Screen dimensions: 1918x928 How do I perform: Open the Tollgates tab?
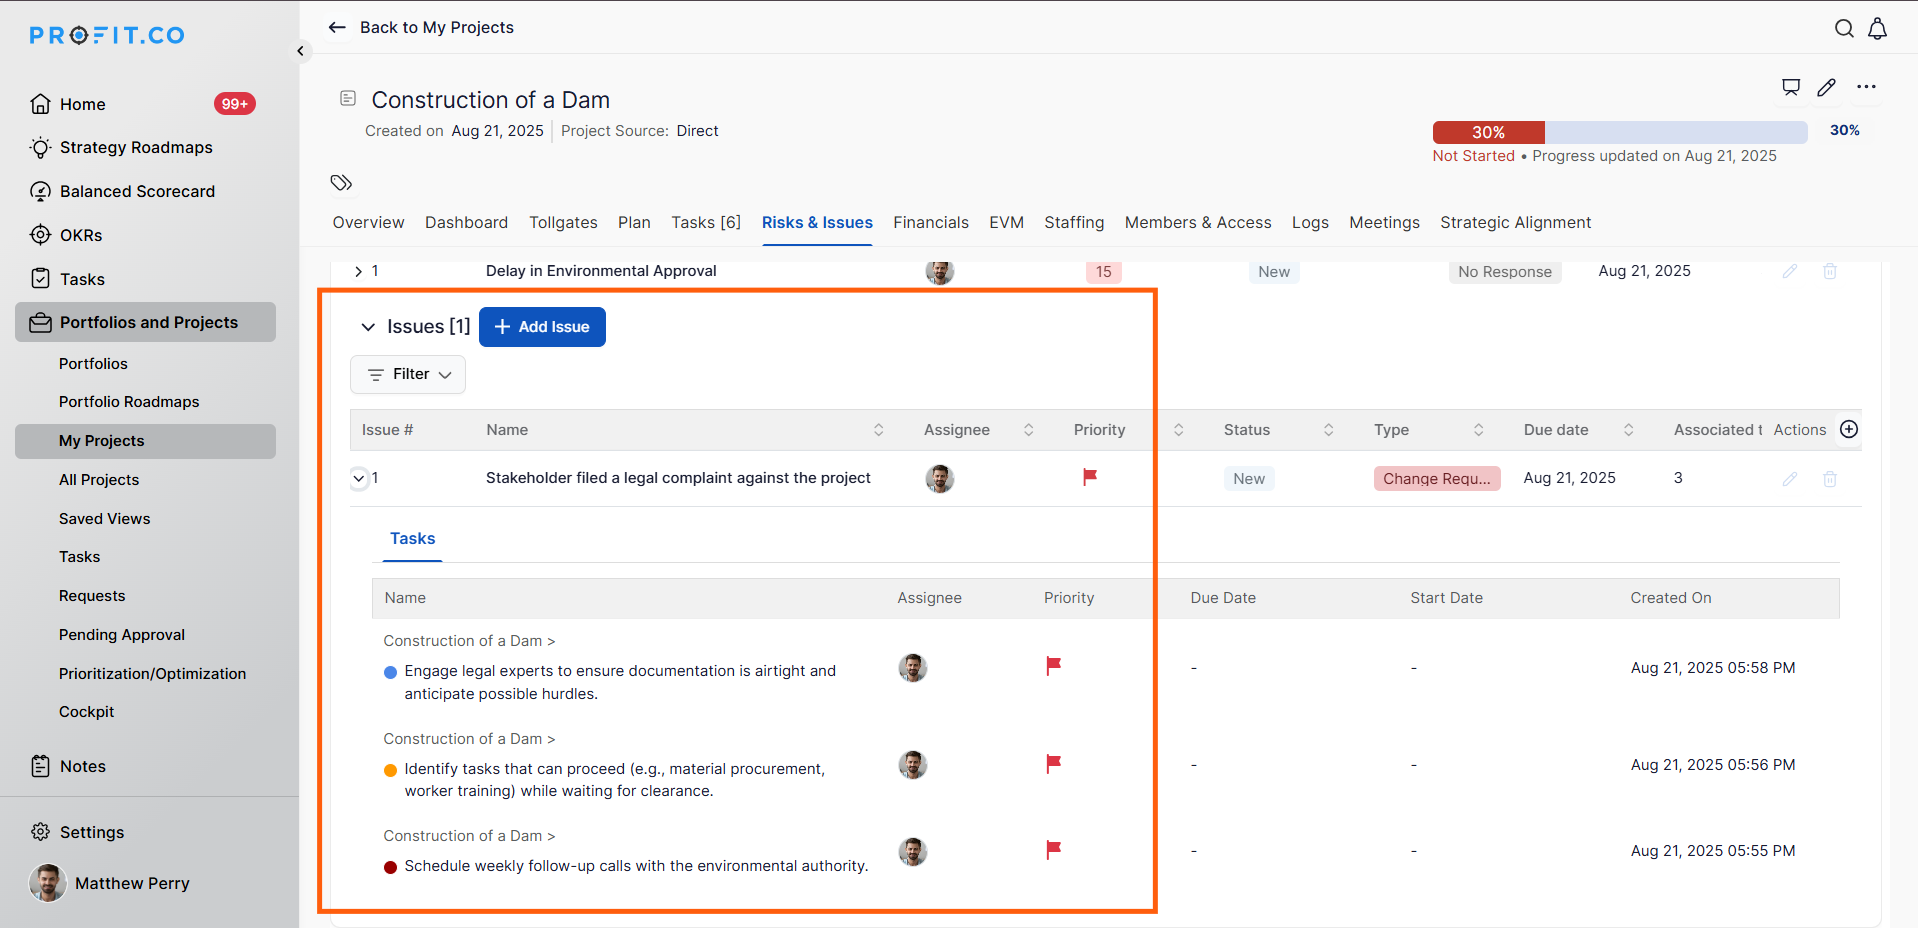tap(563, 222)
